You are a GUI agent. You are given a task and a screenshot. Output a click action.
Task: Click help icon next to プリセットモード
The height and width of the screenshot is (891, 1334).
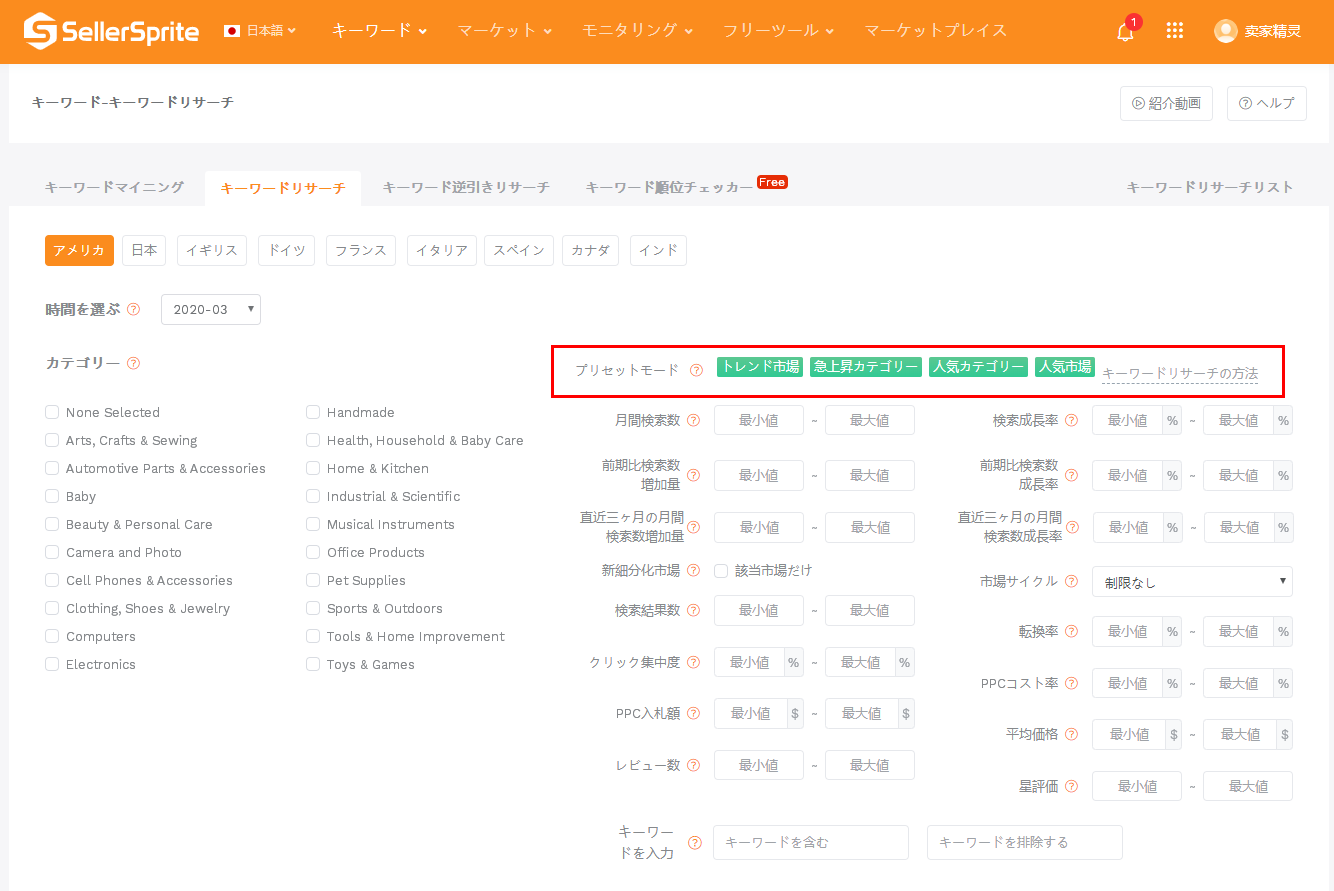697,370
